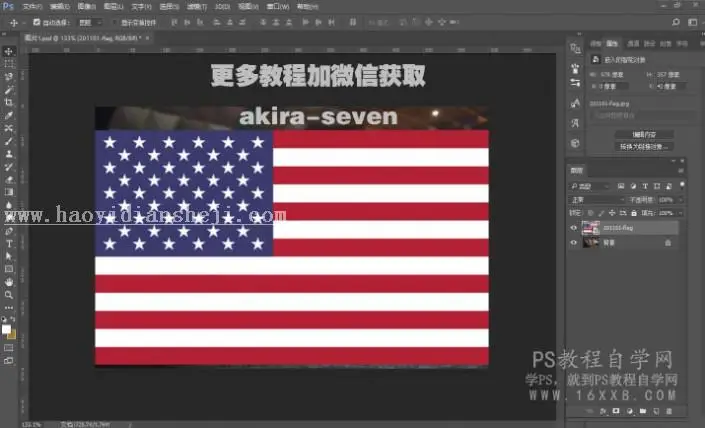705x428 pixels.
Task: Select the Magic Wand tool
Action: click(x=9, y=89)
